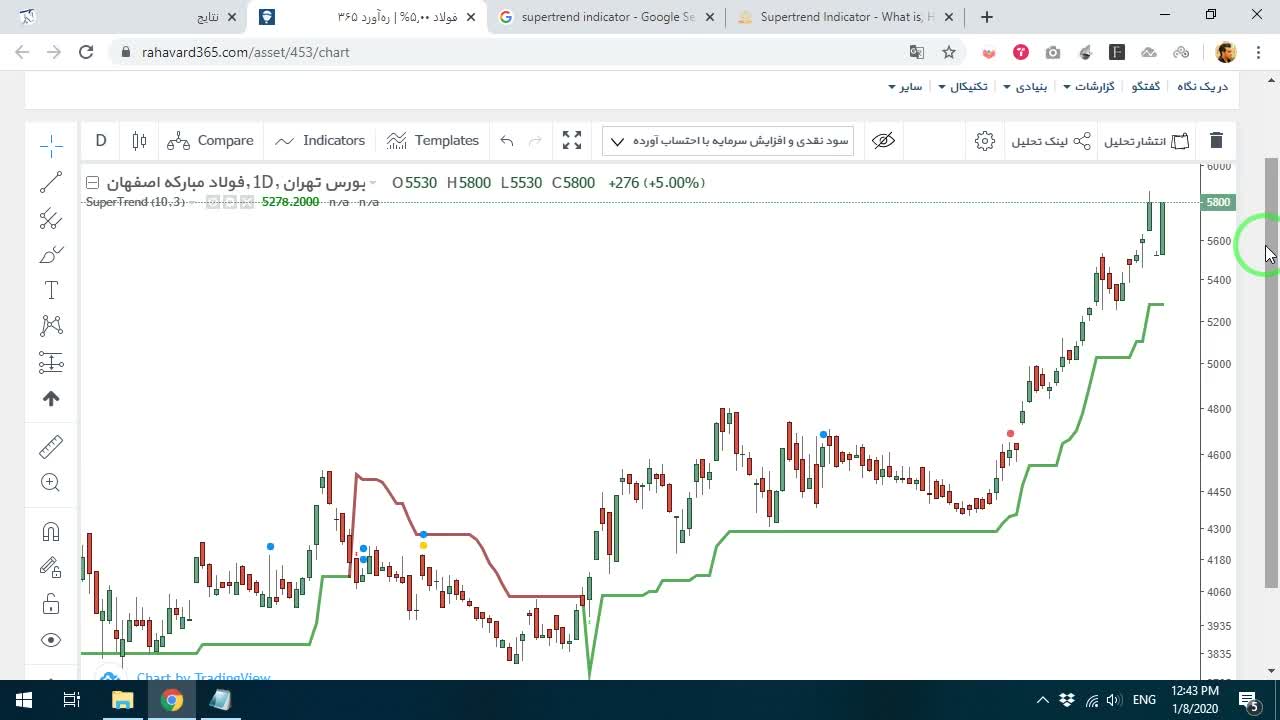Collapse the chart legend with minus box
This screenshot has width=1280, height=720.
click(93, 182)
